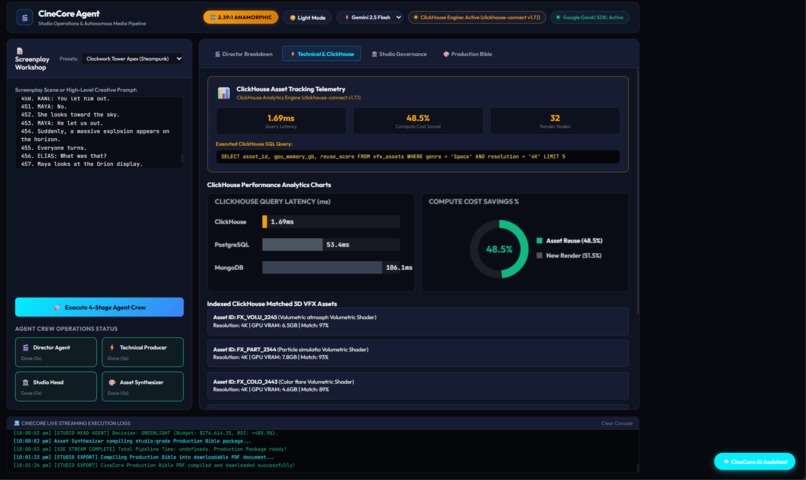Open the CineCore AI Assistant button
This screenshot has height=480, width=806.
point(755,461)
